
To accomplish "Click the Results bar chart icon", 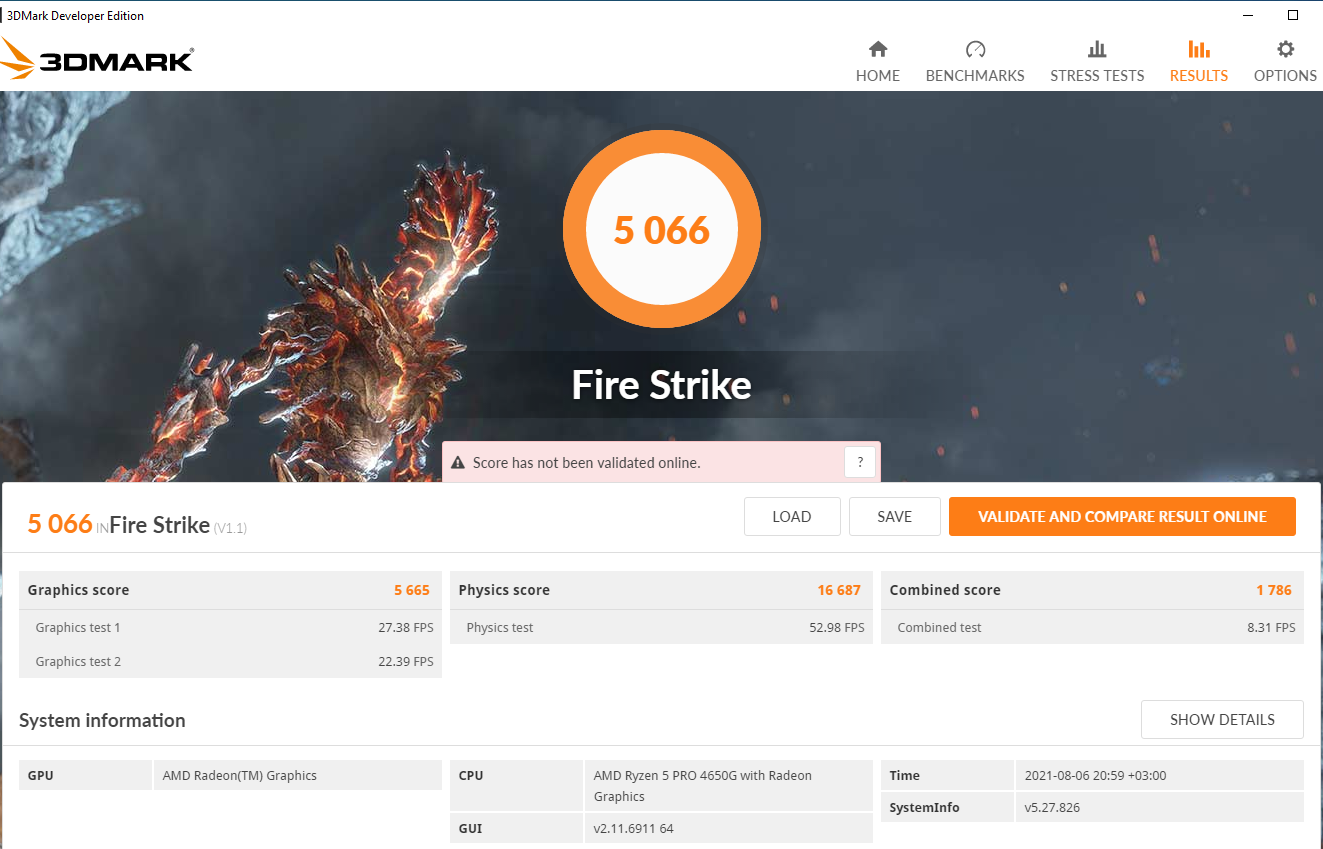I will pyautogui.click(x=1198, y=49).
